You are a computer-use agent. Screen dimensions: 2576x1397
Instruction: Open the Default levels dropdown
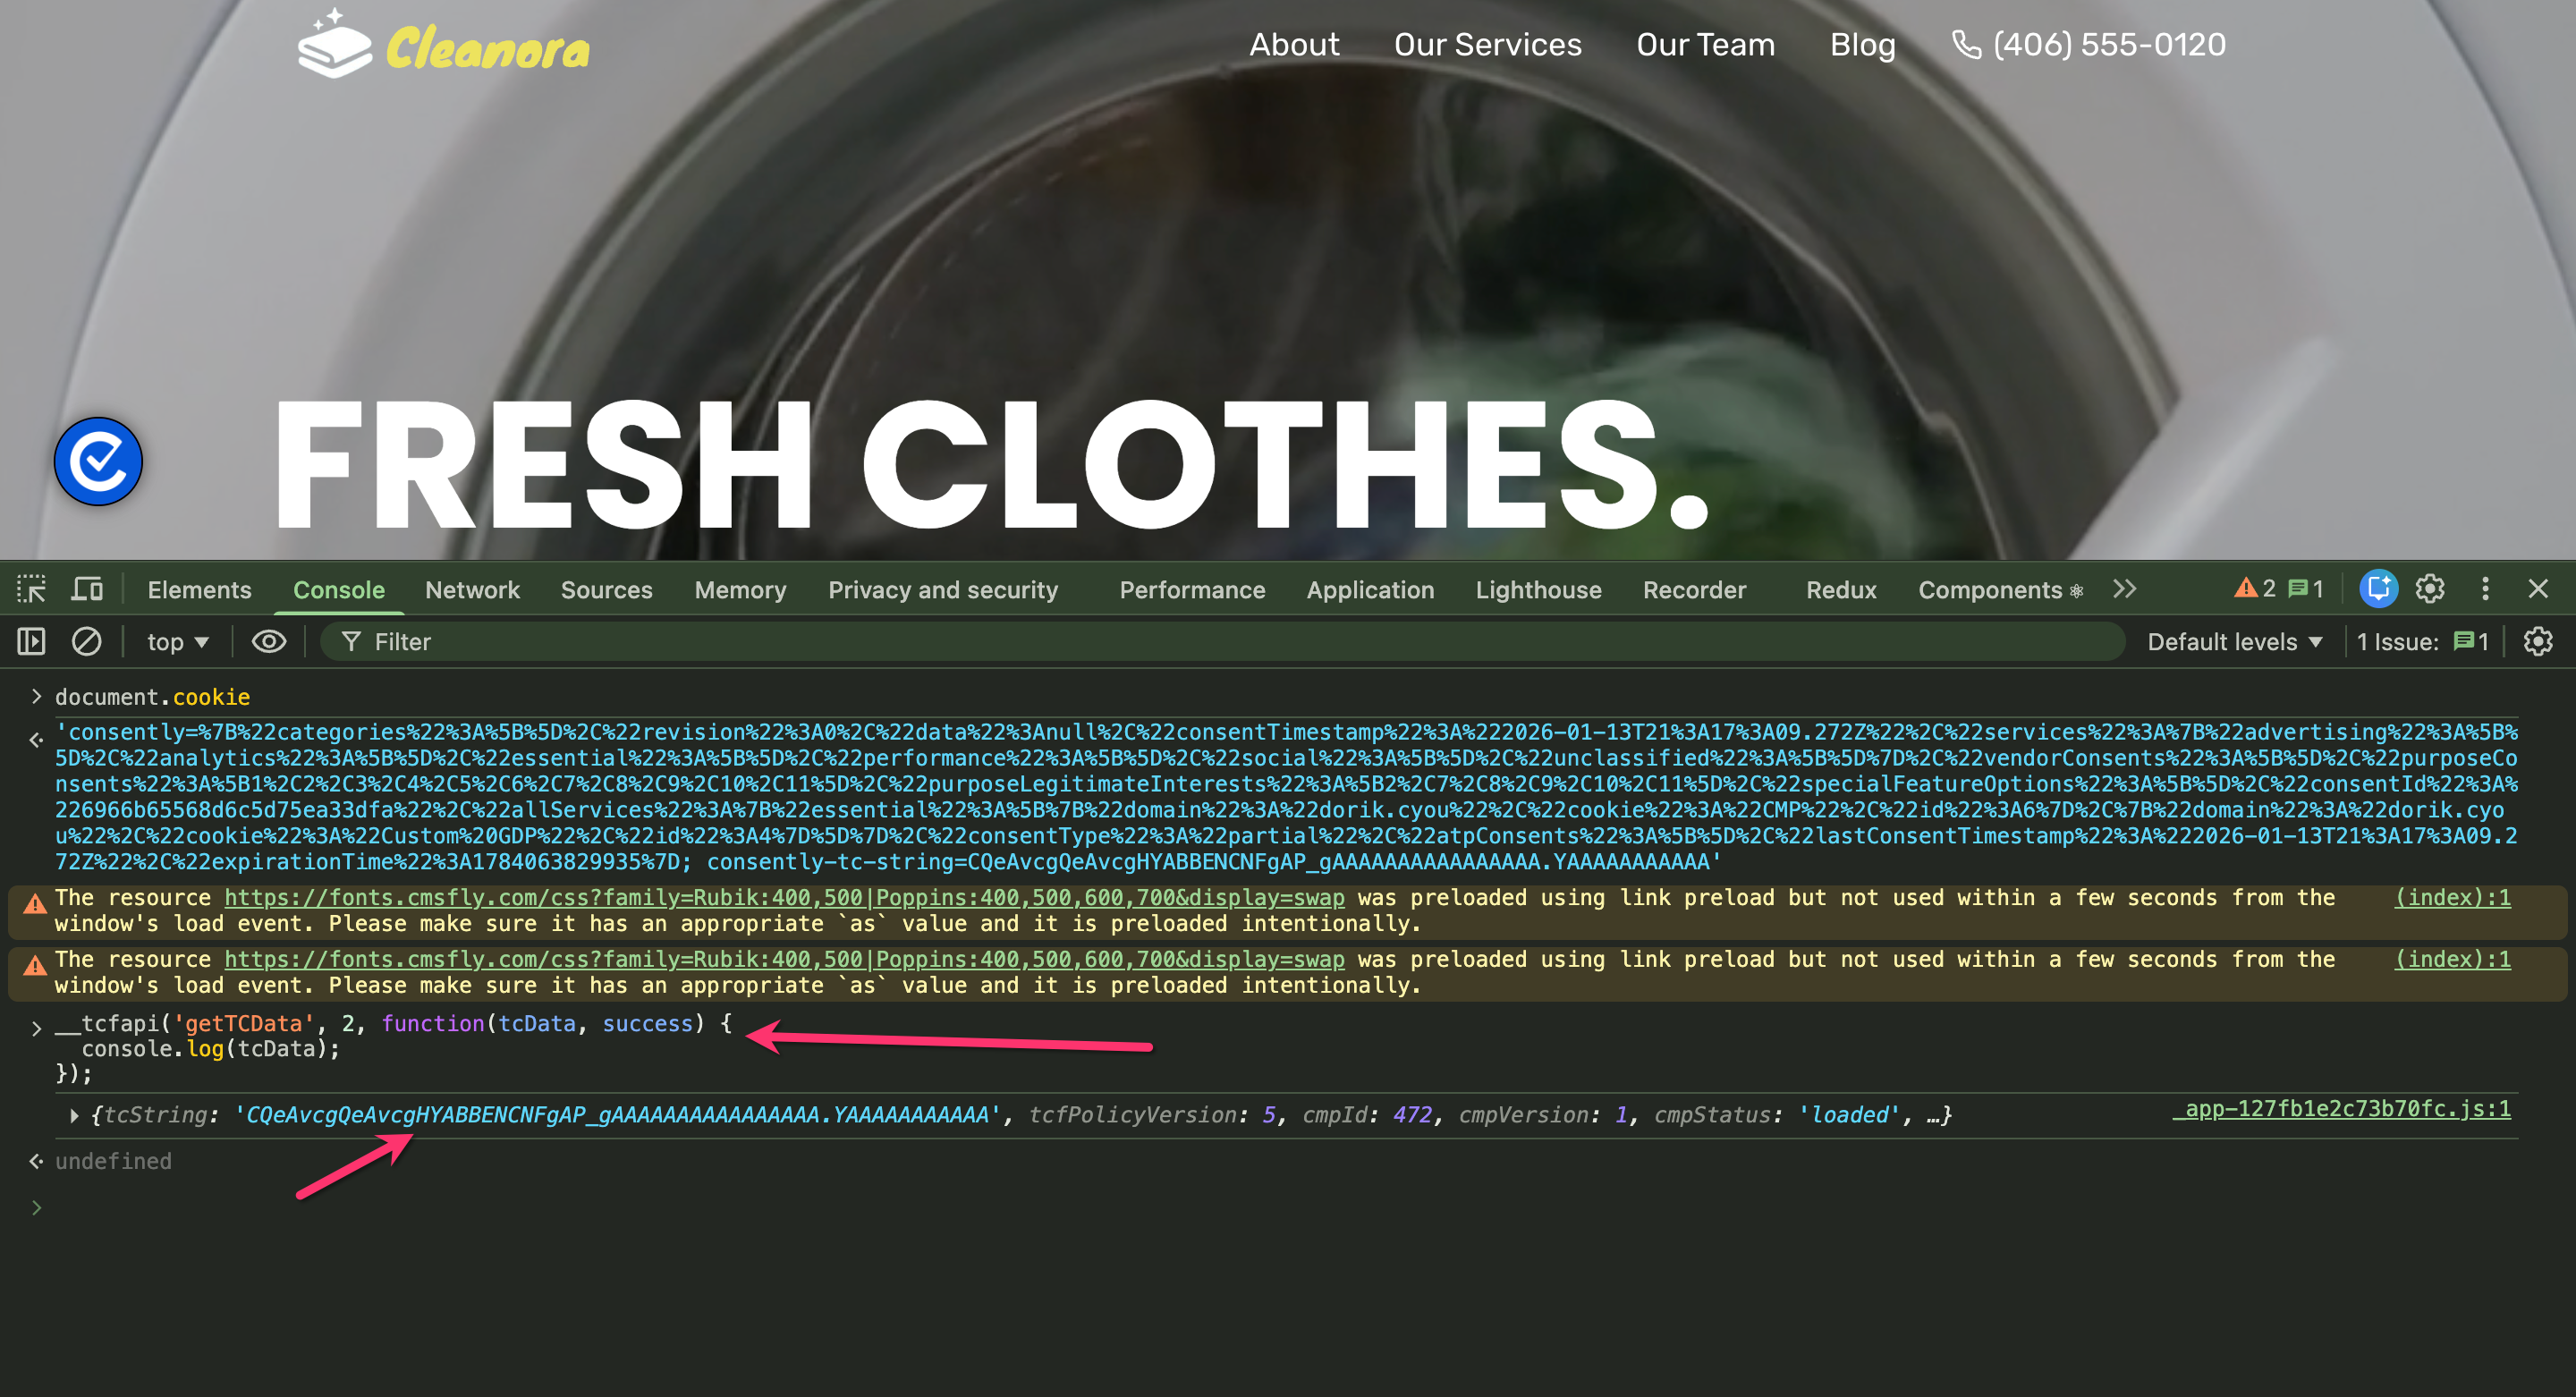click(2234, 642)
